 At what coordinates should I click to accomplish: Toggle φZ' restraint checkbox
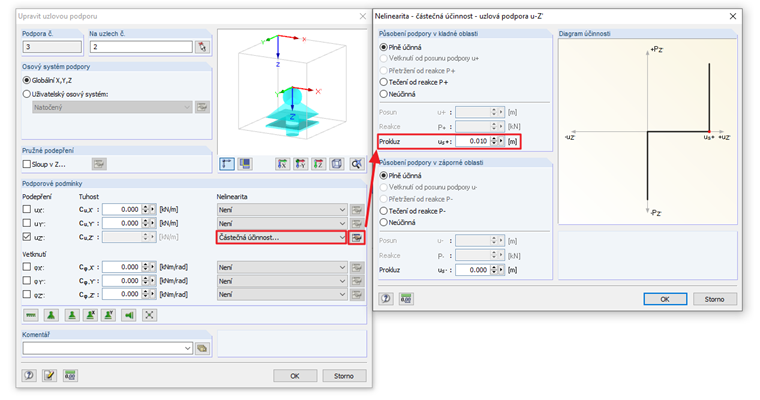coord(27,294)
